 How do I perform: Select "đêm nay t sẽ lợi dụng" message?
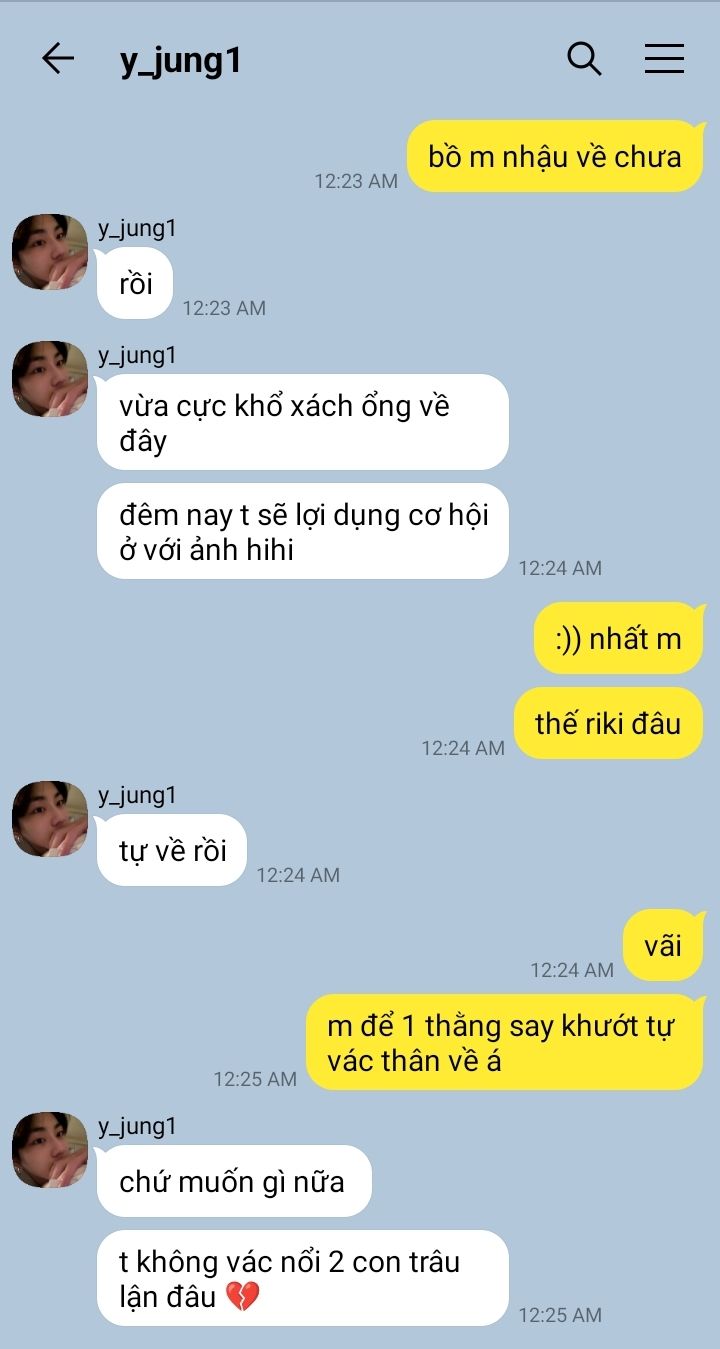(303, 531)
